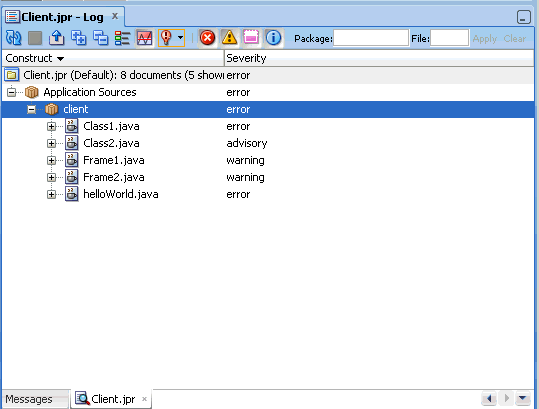Toggle the yellow Warnings filter

pyautogui.click(x=229, y=38)
